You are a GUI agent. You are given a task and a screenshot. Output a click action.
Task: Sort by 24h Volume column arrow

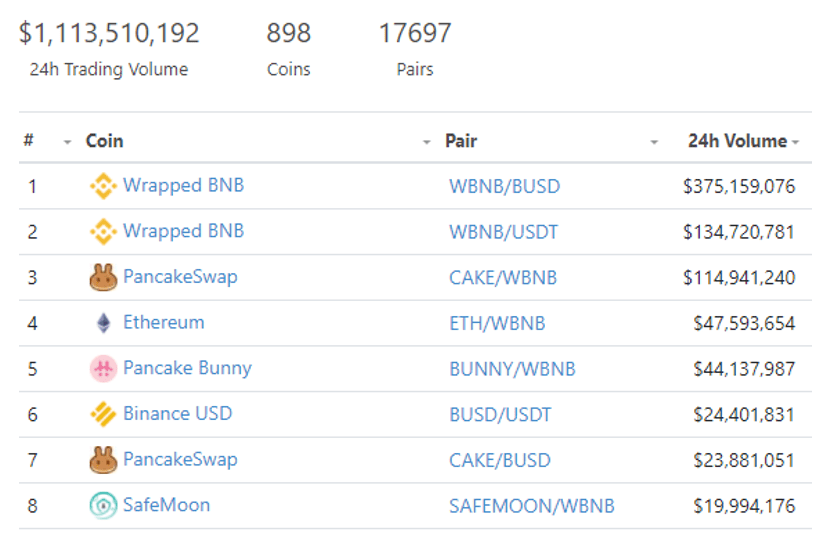pyautogui.click(x=795, y=143)
